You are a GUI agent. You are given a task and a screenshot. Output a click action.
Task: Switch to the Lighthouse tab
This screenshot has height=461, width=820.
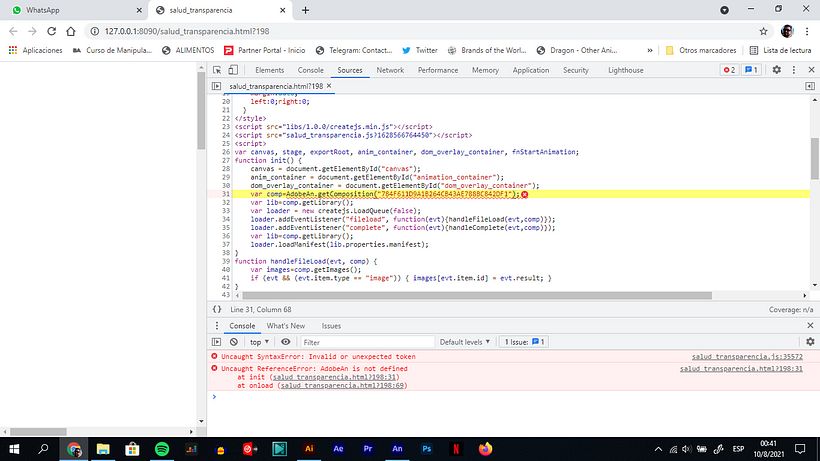(x=625, y=70)
